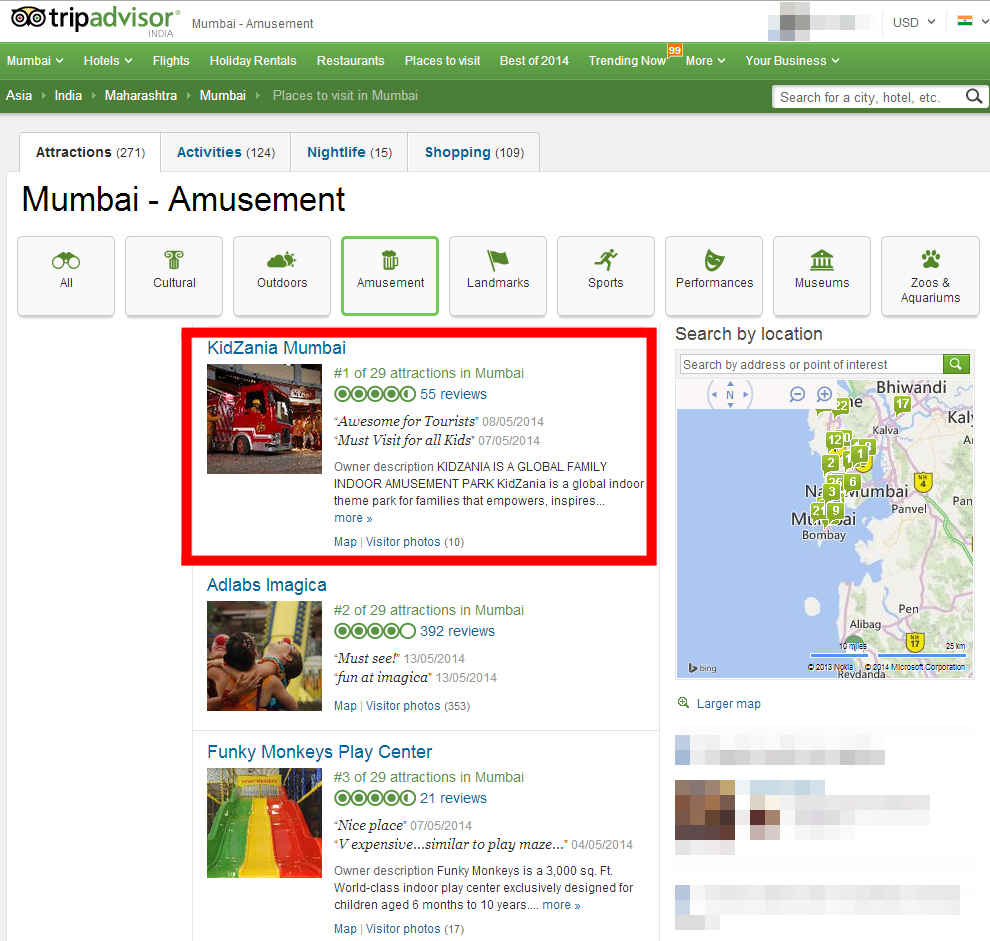The height and width of the screenshot is (941, 990).
Task: Zoom in on the map
Action: (824, 394)
